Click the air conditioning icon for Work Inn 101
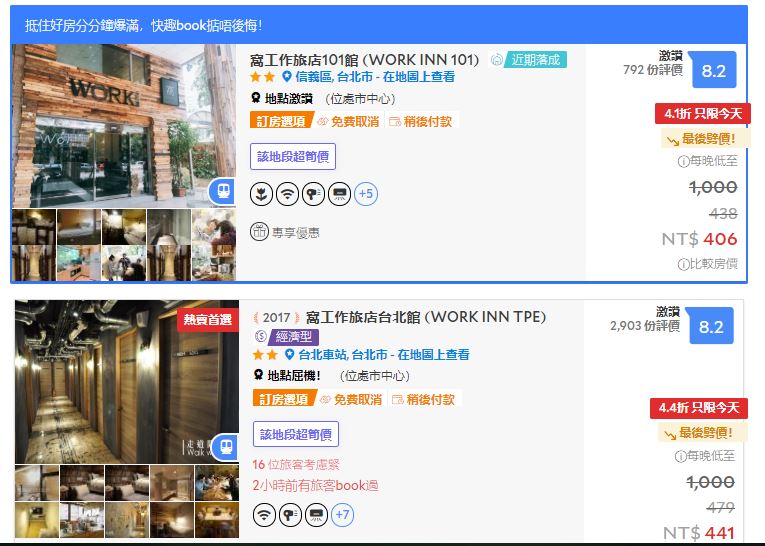765x546 pixels. coord(339,194)
